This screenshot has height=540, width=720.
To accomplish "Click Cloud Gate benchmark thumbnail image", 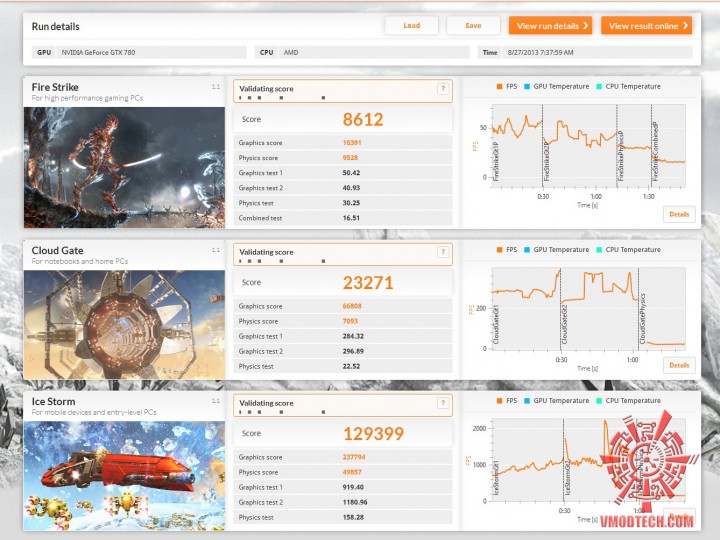I will [x=124, y=325].
